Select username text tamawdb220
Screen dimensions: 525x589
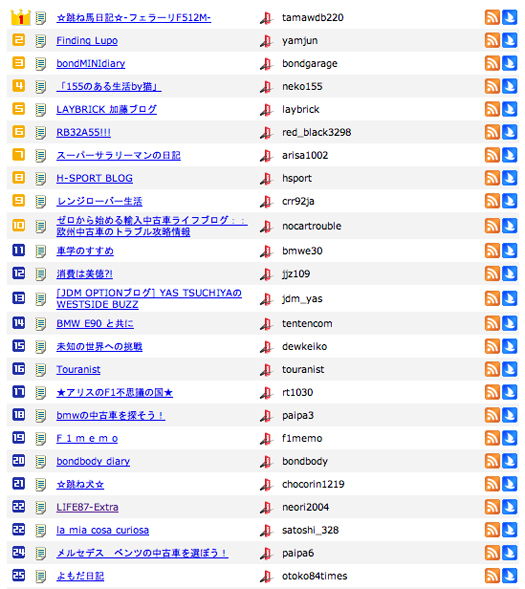[x=313, y=18]
